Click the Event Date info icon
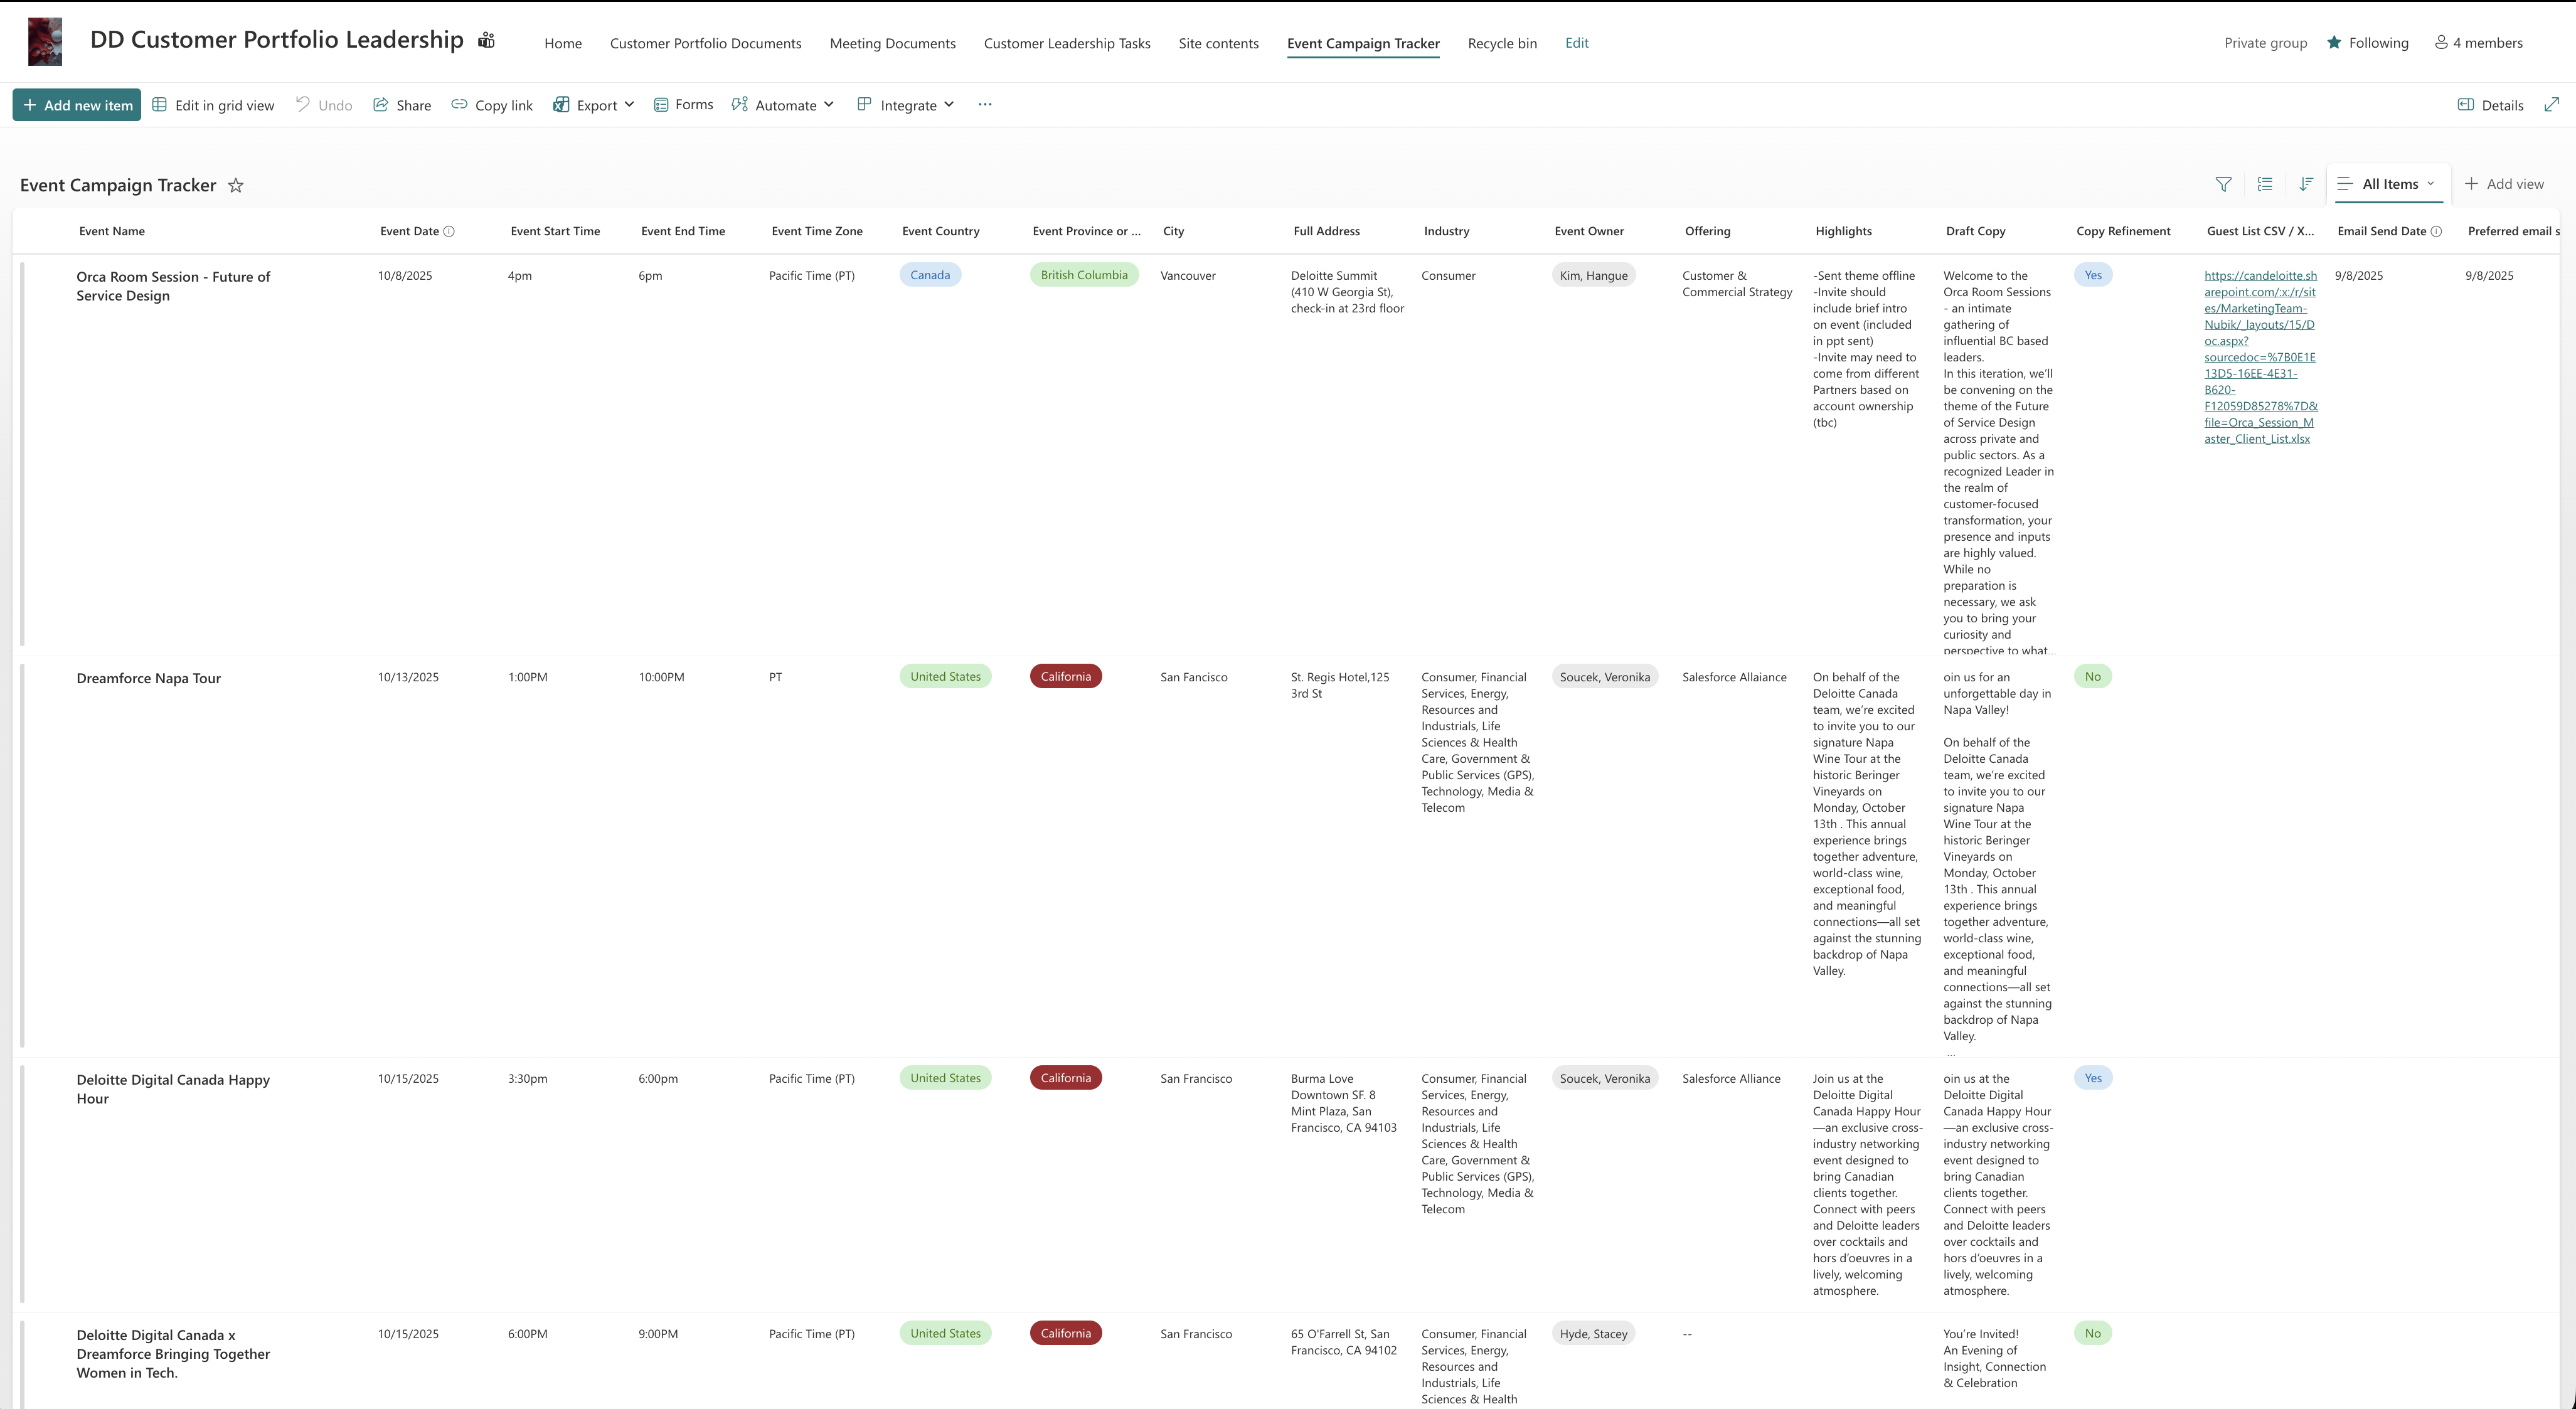 coord(449,231)
